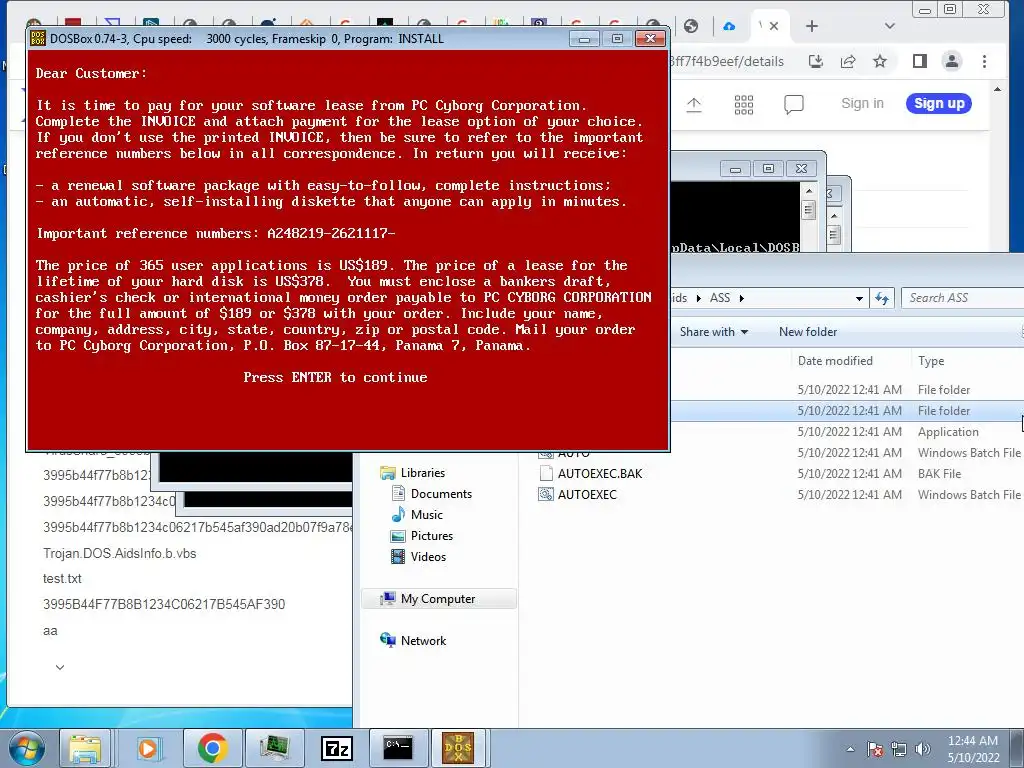
Task: Click scroll up arrow in DOSBox status window
Action: [809, 191]
